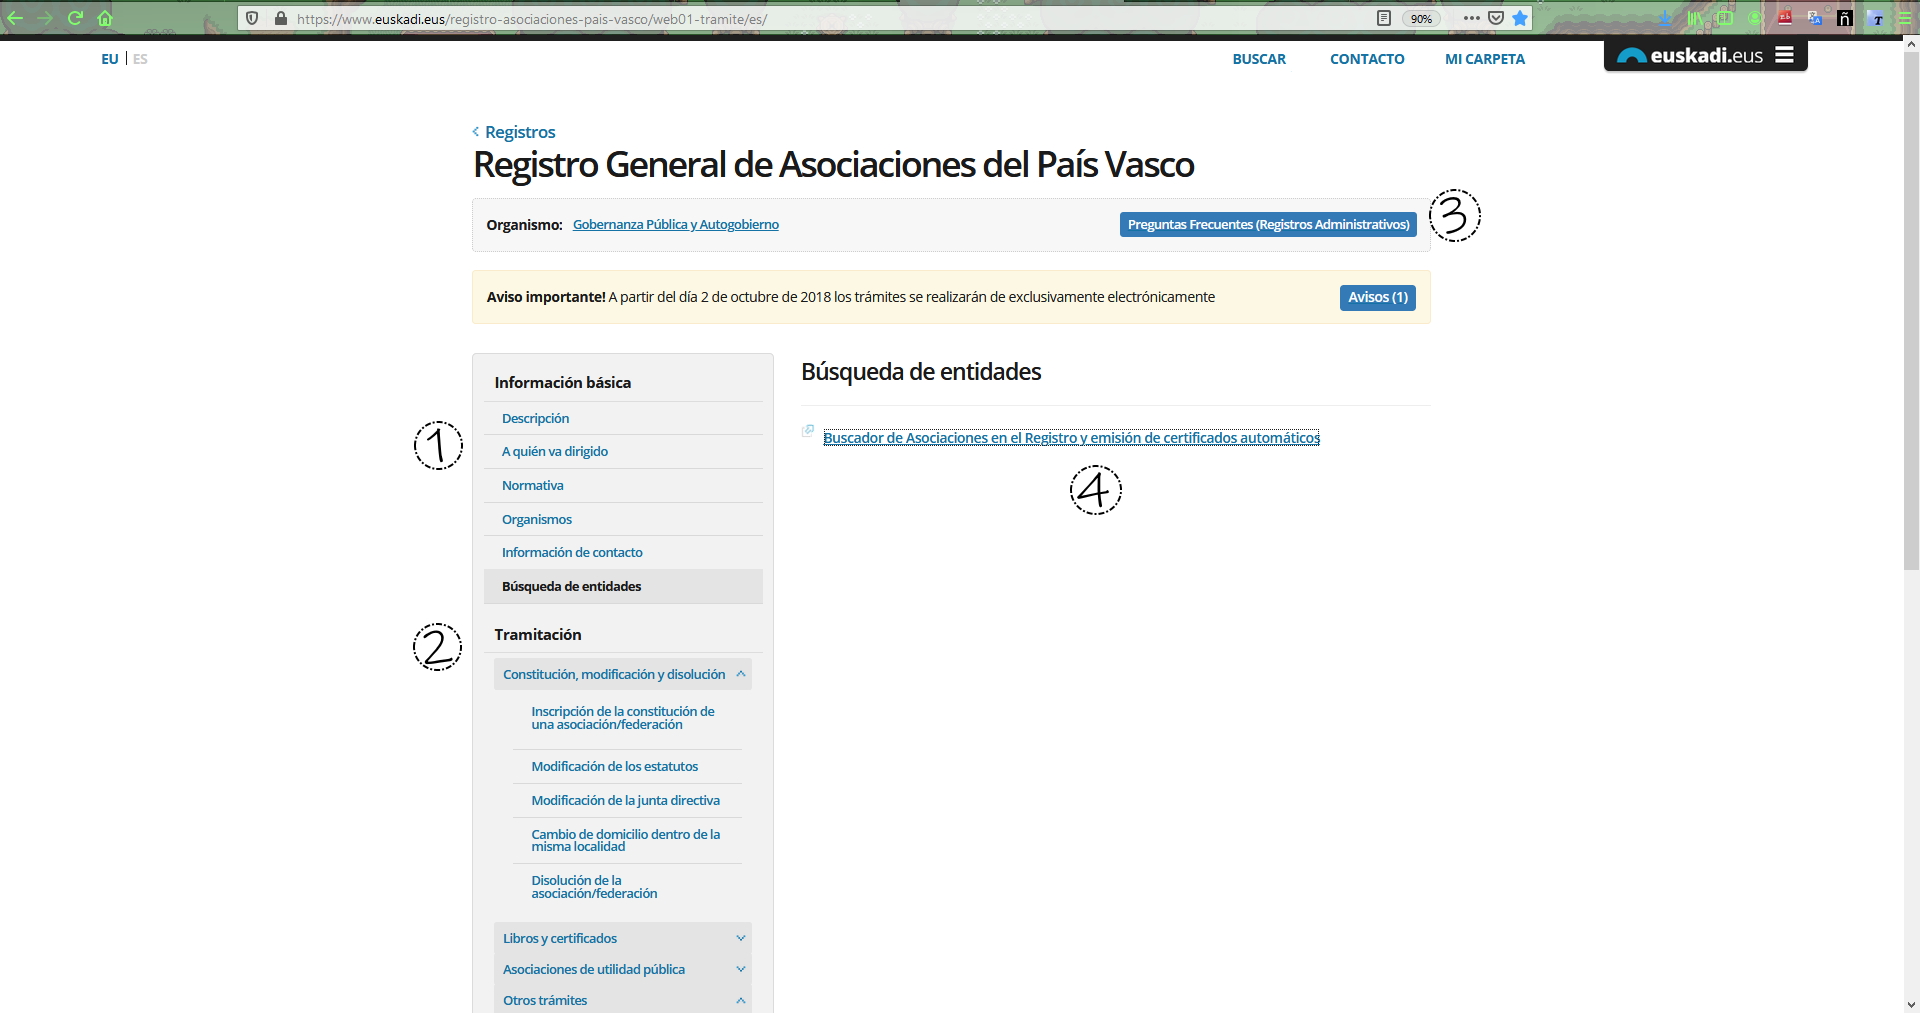Viewport: 1920px width, 1013px height.
Task: Open the Firefox library icon
Action: point(1695,18)
